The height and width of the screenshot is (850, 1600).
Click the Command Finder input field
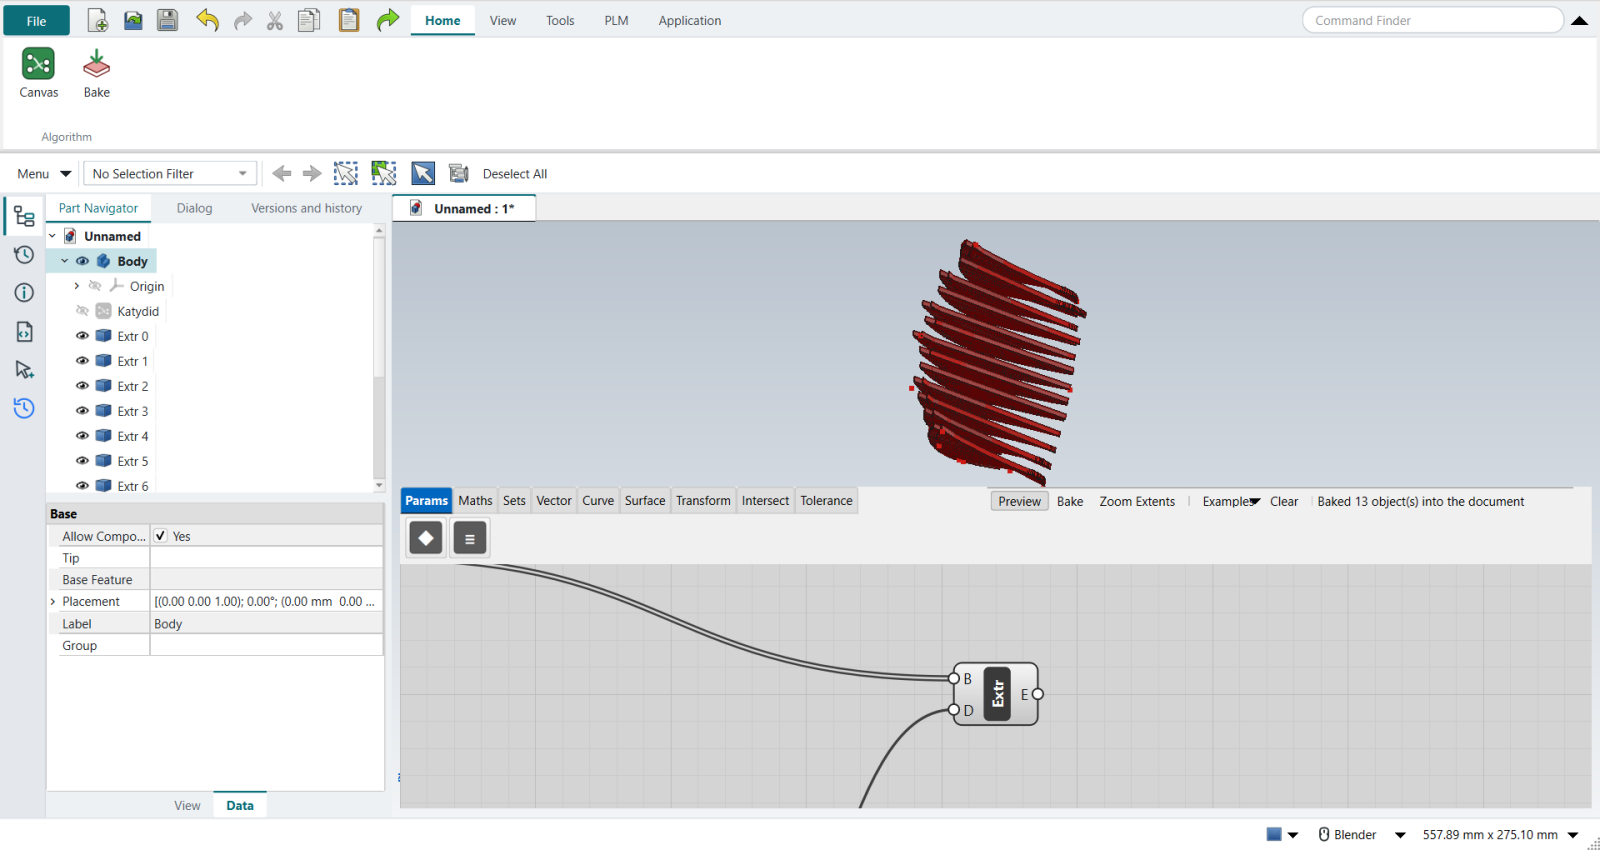coord(1433,20)
